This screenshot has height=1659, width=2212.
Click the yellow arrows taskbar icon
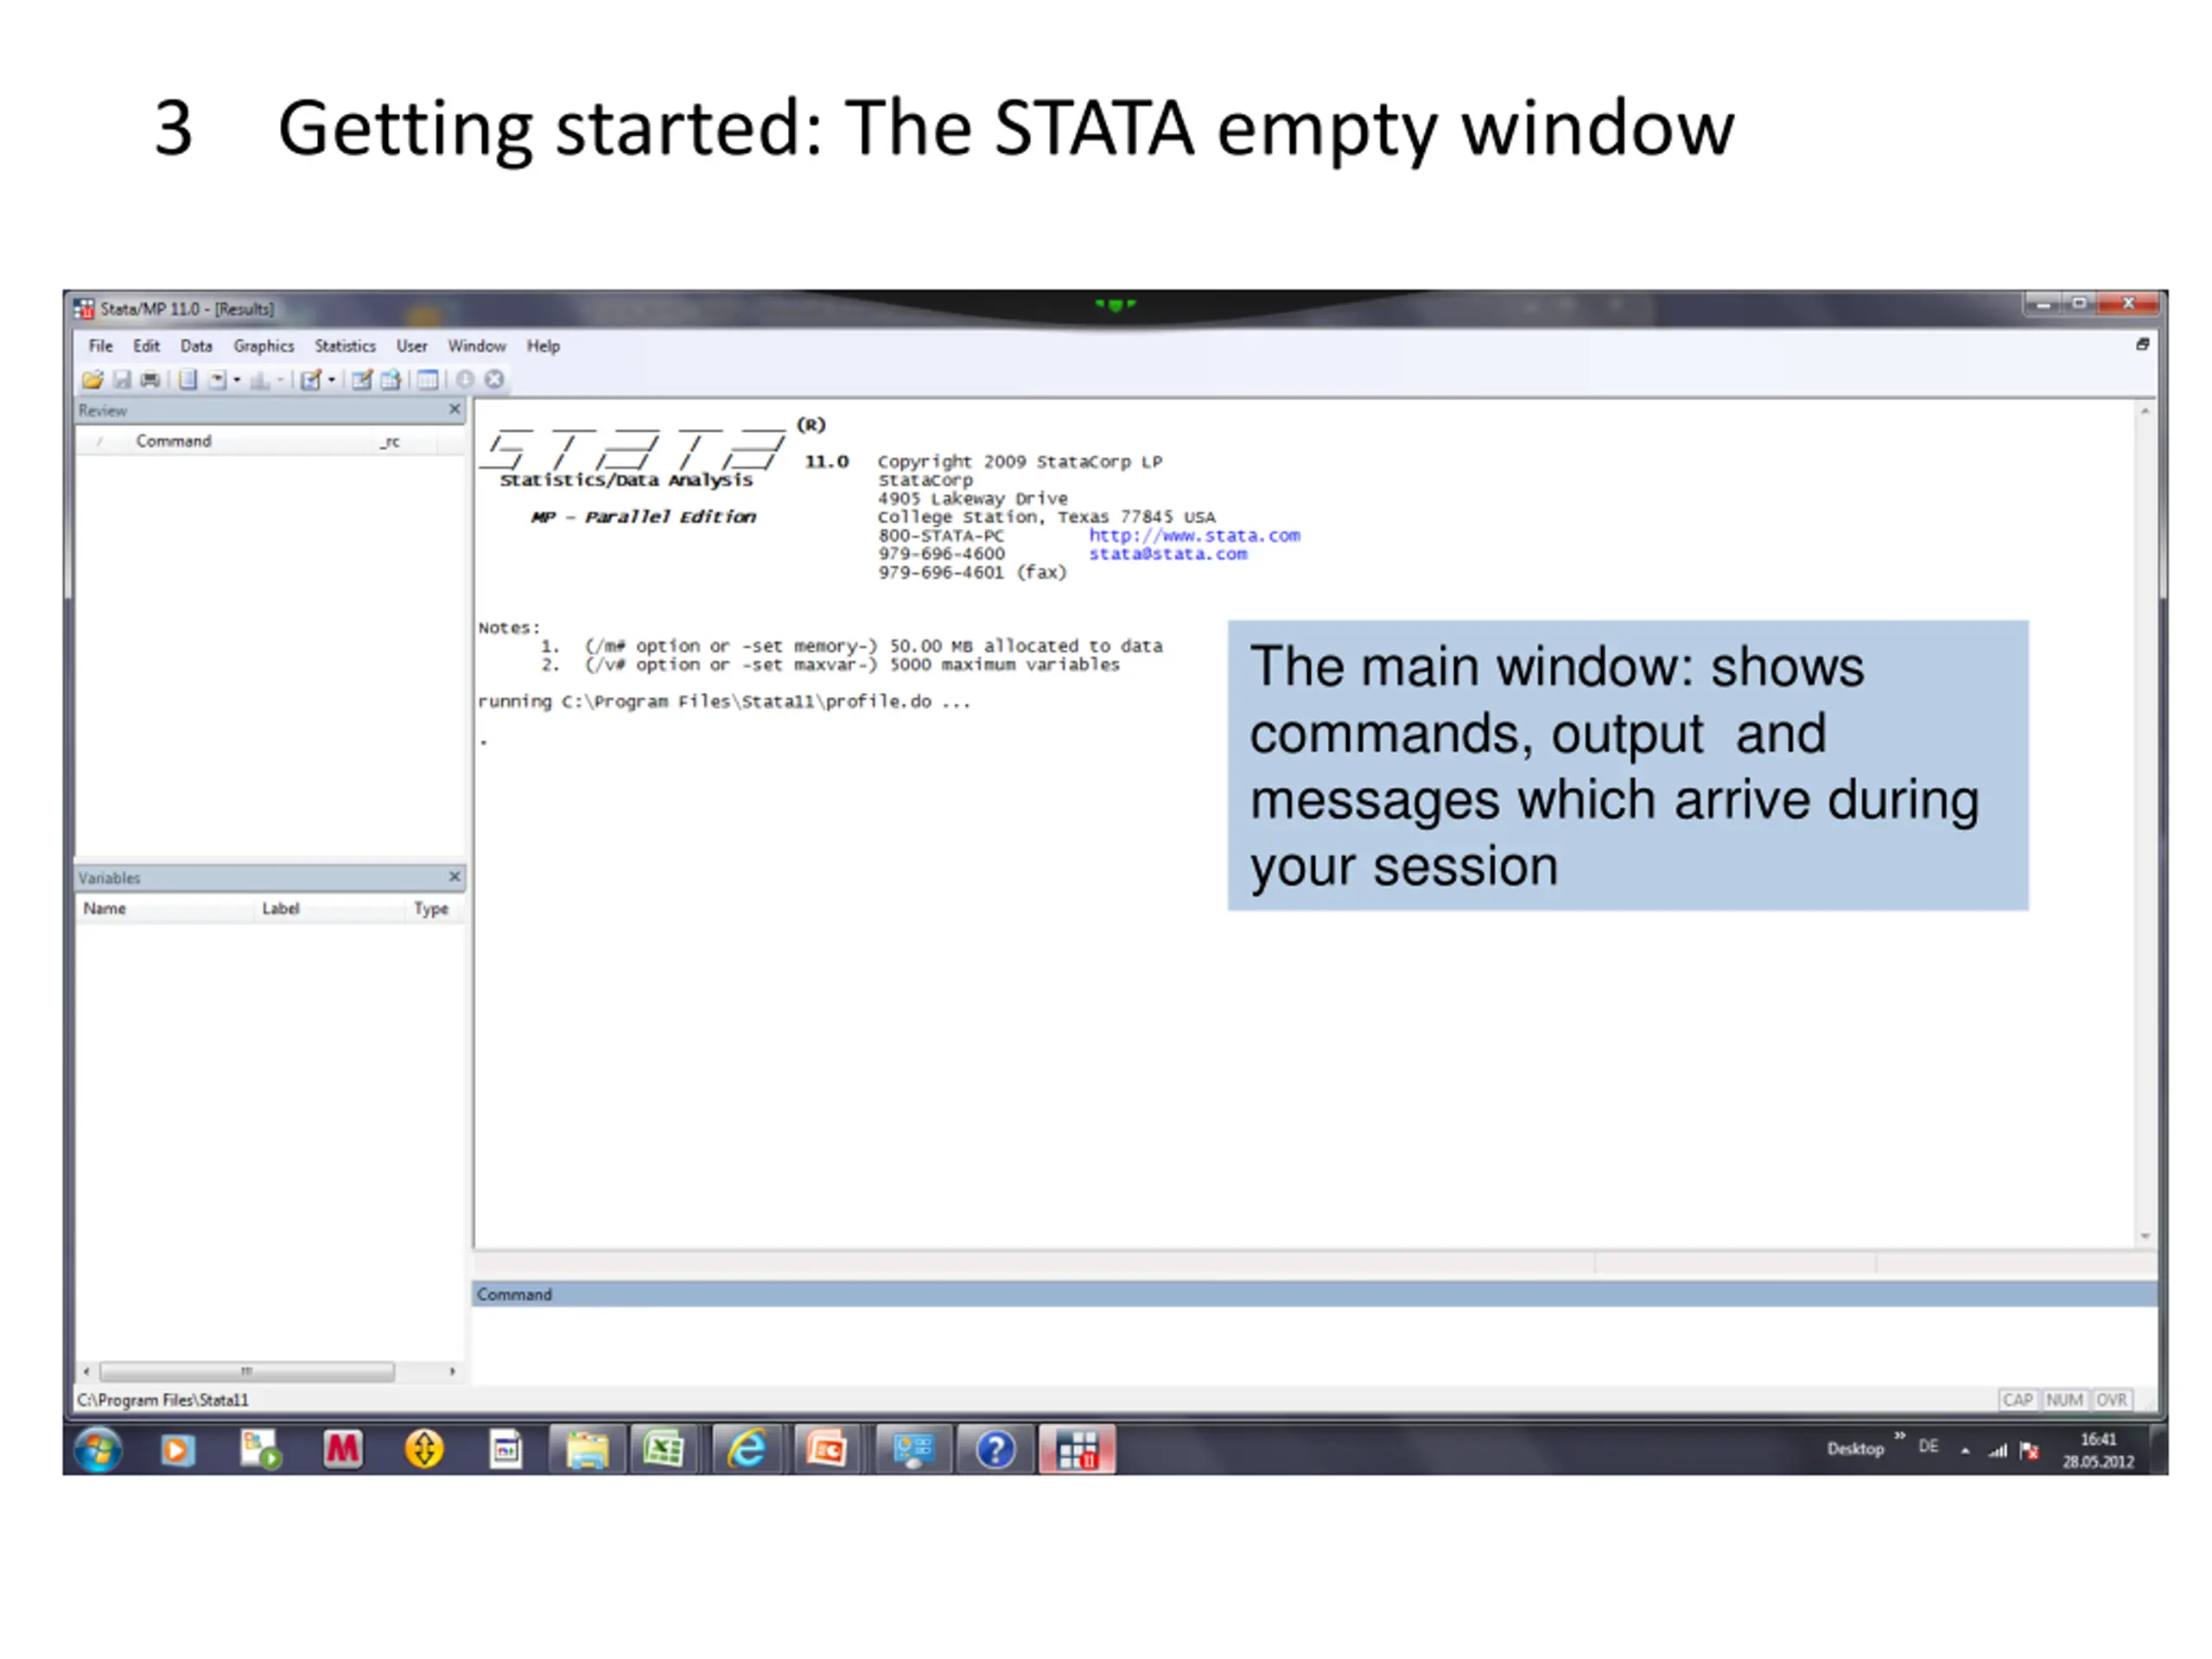click(x=424, y=1450)
